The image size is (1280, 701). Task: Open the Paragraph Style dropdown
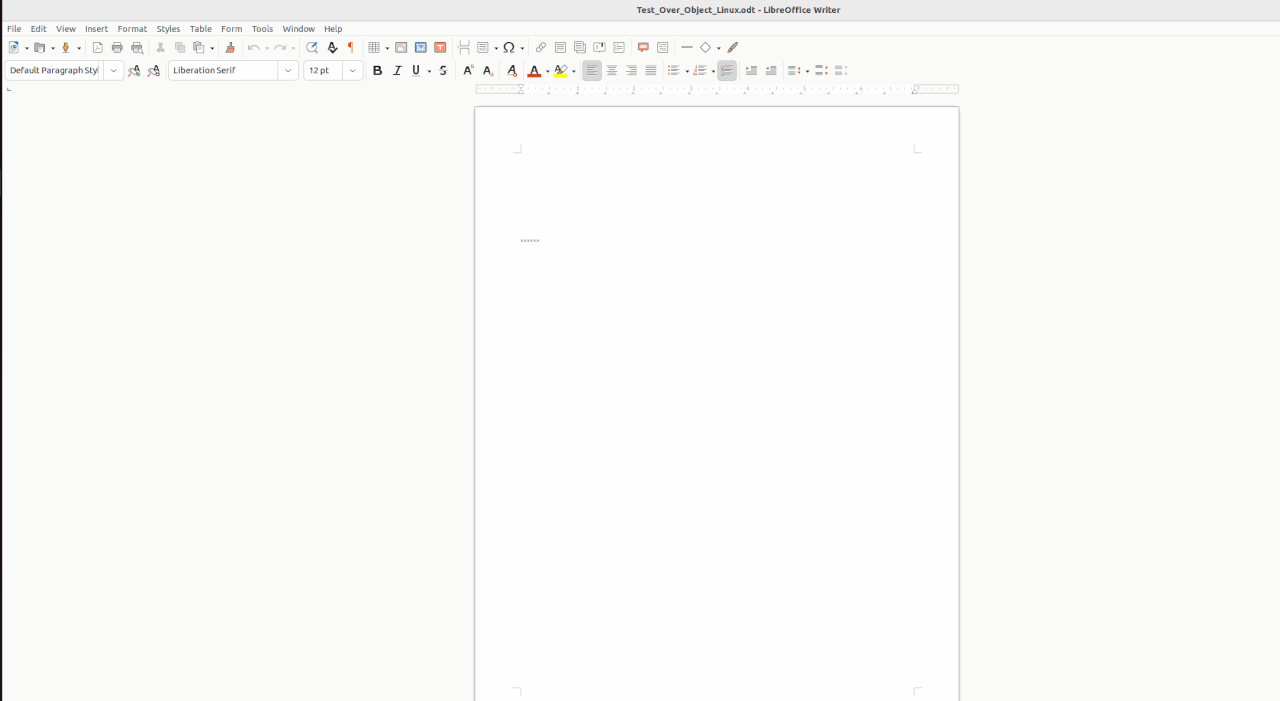click(x=114, y=70)
